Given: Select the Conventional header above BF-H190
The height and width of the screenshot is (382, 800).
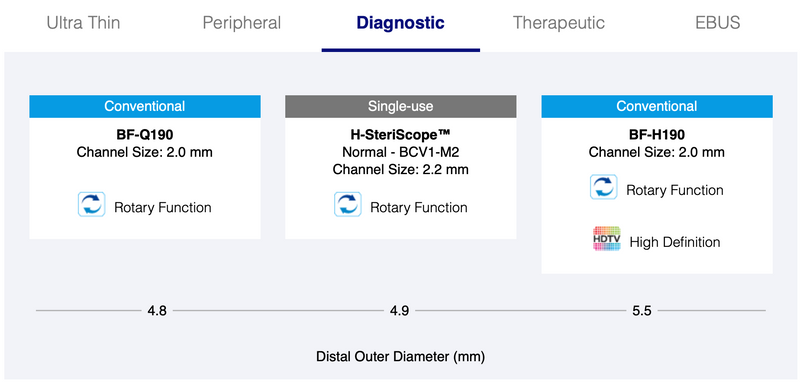Looking at the screenshot, I should [x=657, y=106].
